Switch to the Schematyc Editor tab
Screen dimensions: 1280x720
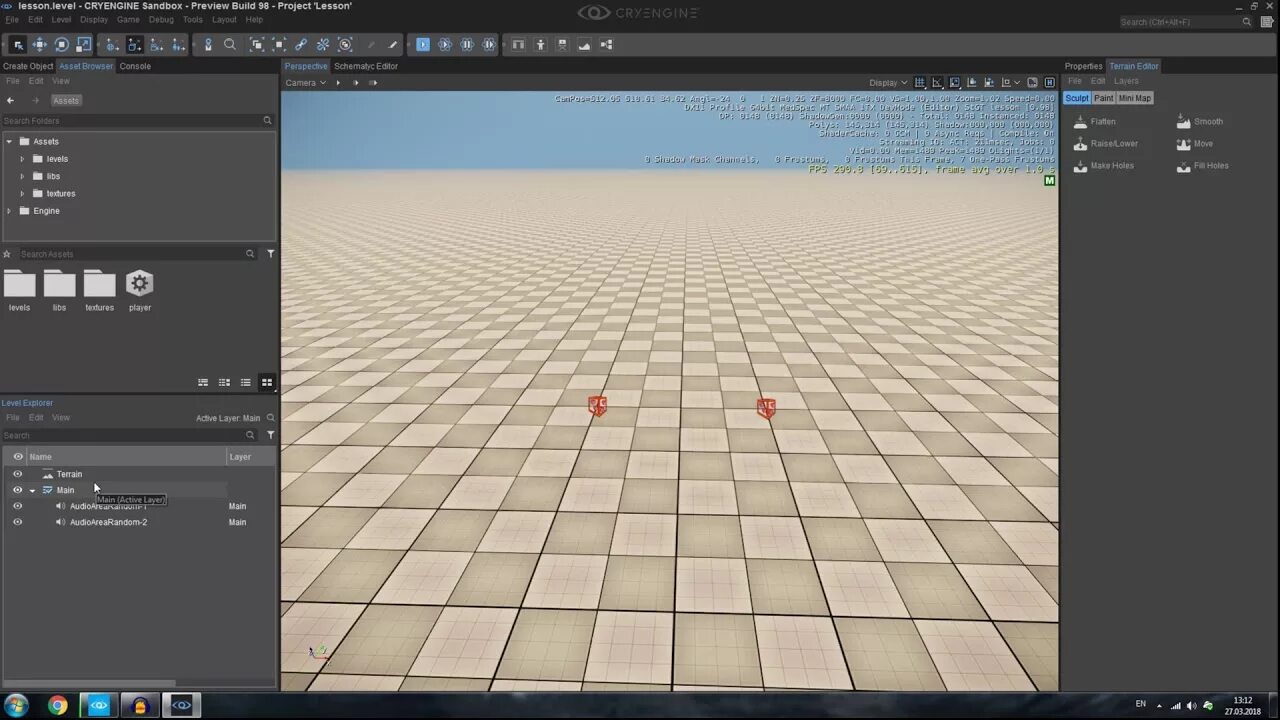coord(366,66)
